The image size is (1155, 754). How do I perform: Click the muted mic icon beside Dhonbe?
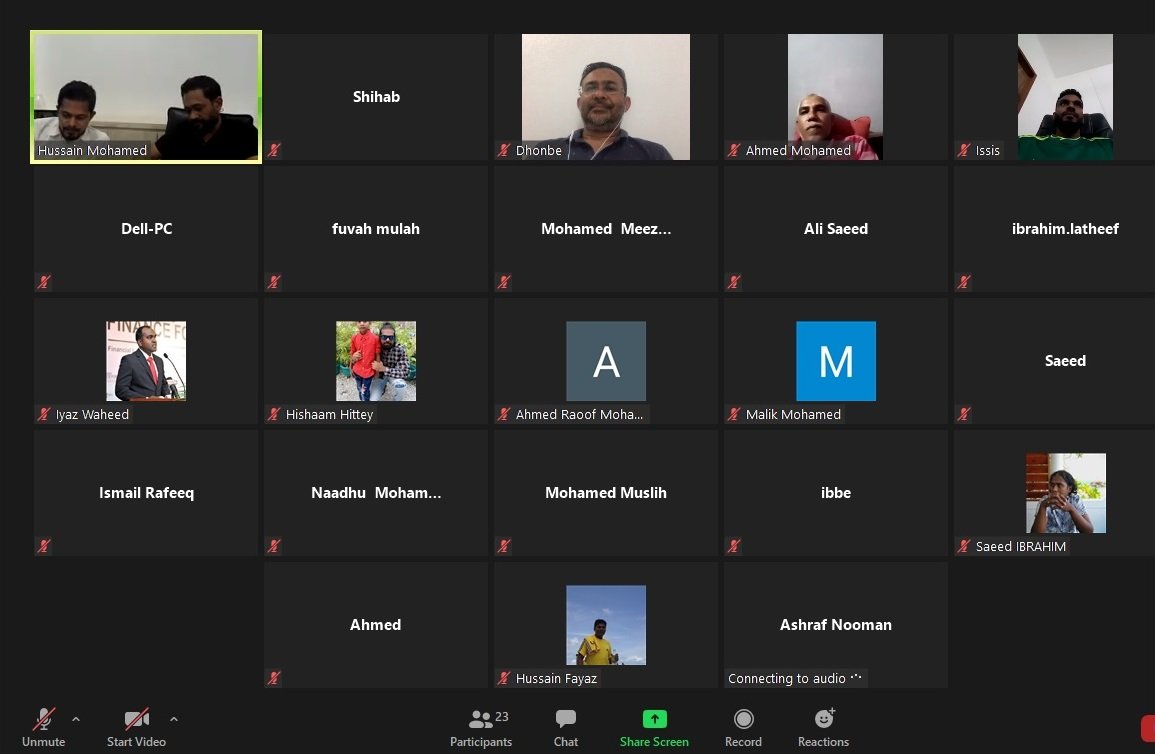pyautogui.click(x=504, y=150)
